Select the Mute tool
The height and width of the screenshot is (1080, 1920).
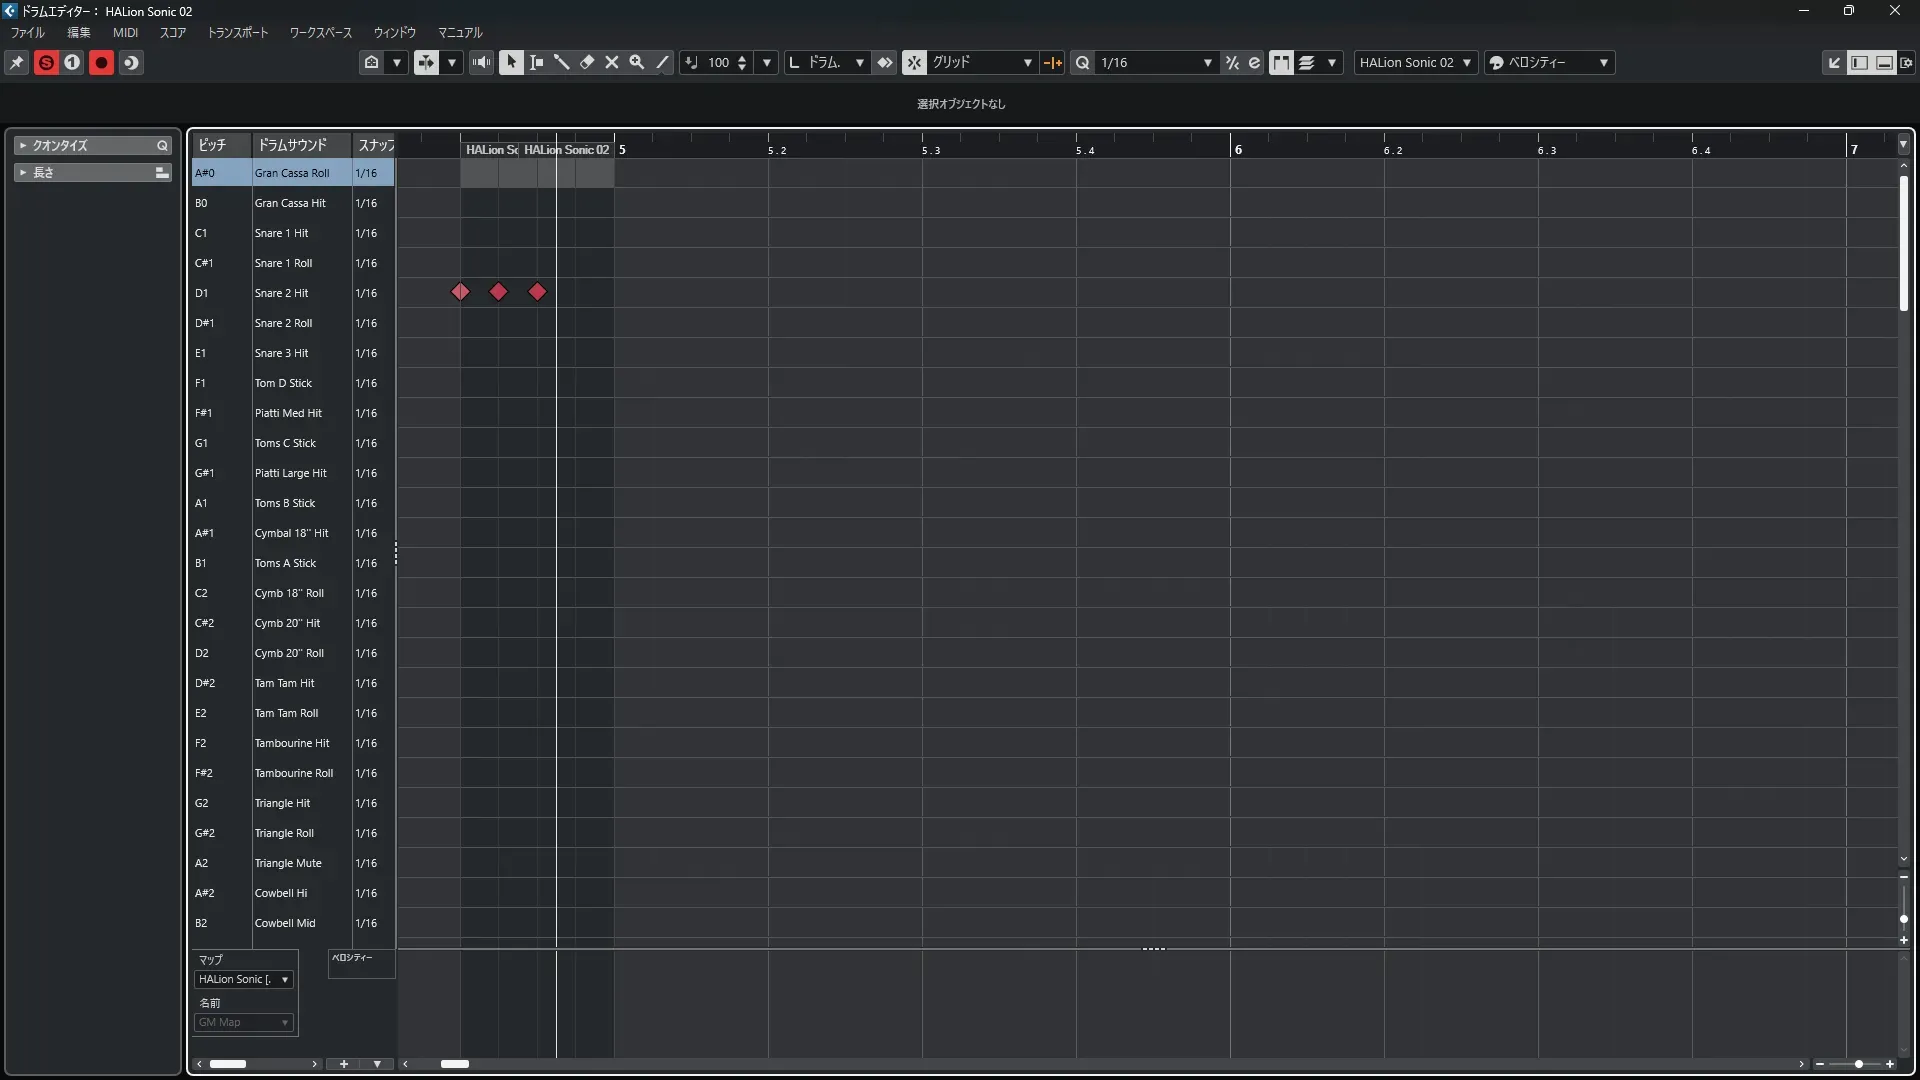612,62
